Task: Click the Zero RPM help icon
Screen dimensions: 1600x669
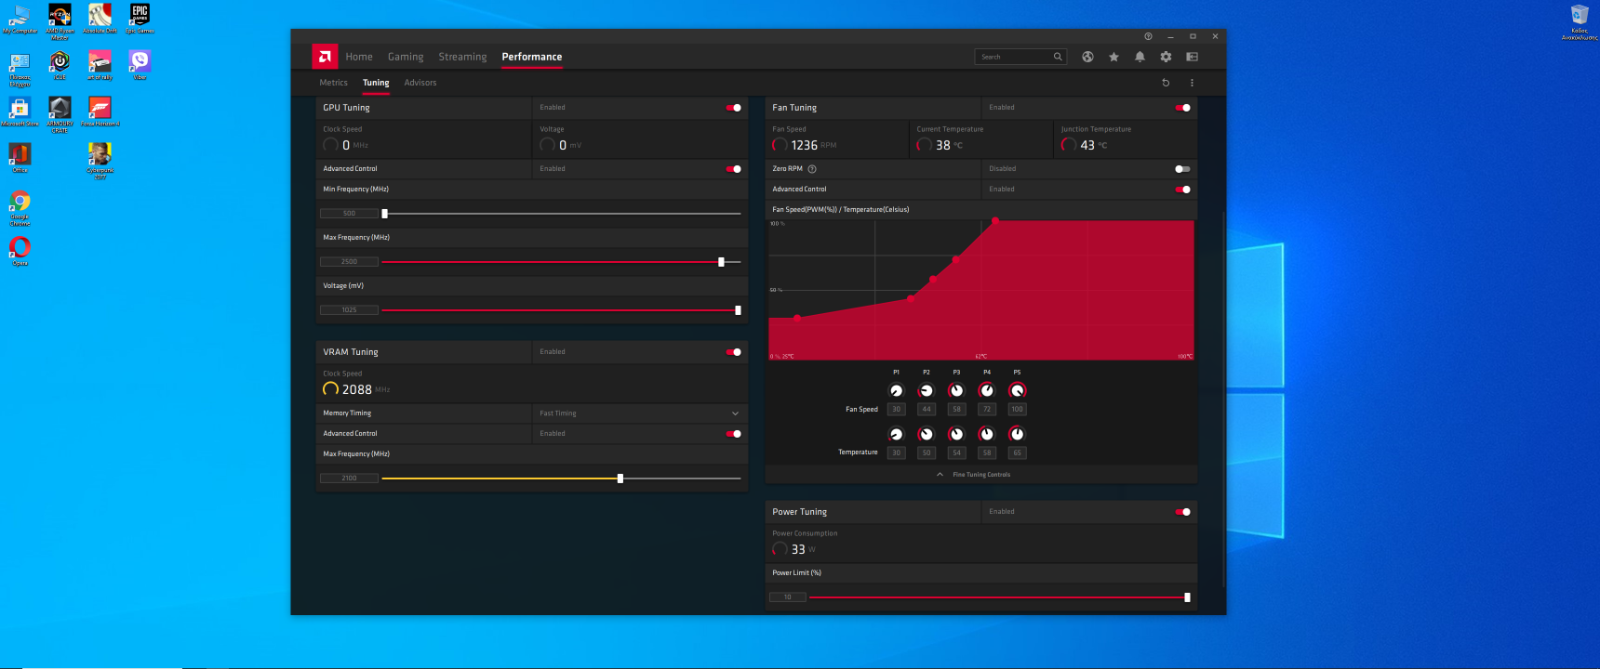Action: coord(812,169)
